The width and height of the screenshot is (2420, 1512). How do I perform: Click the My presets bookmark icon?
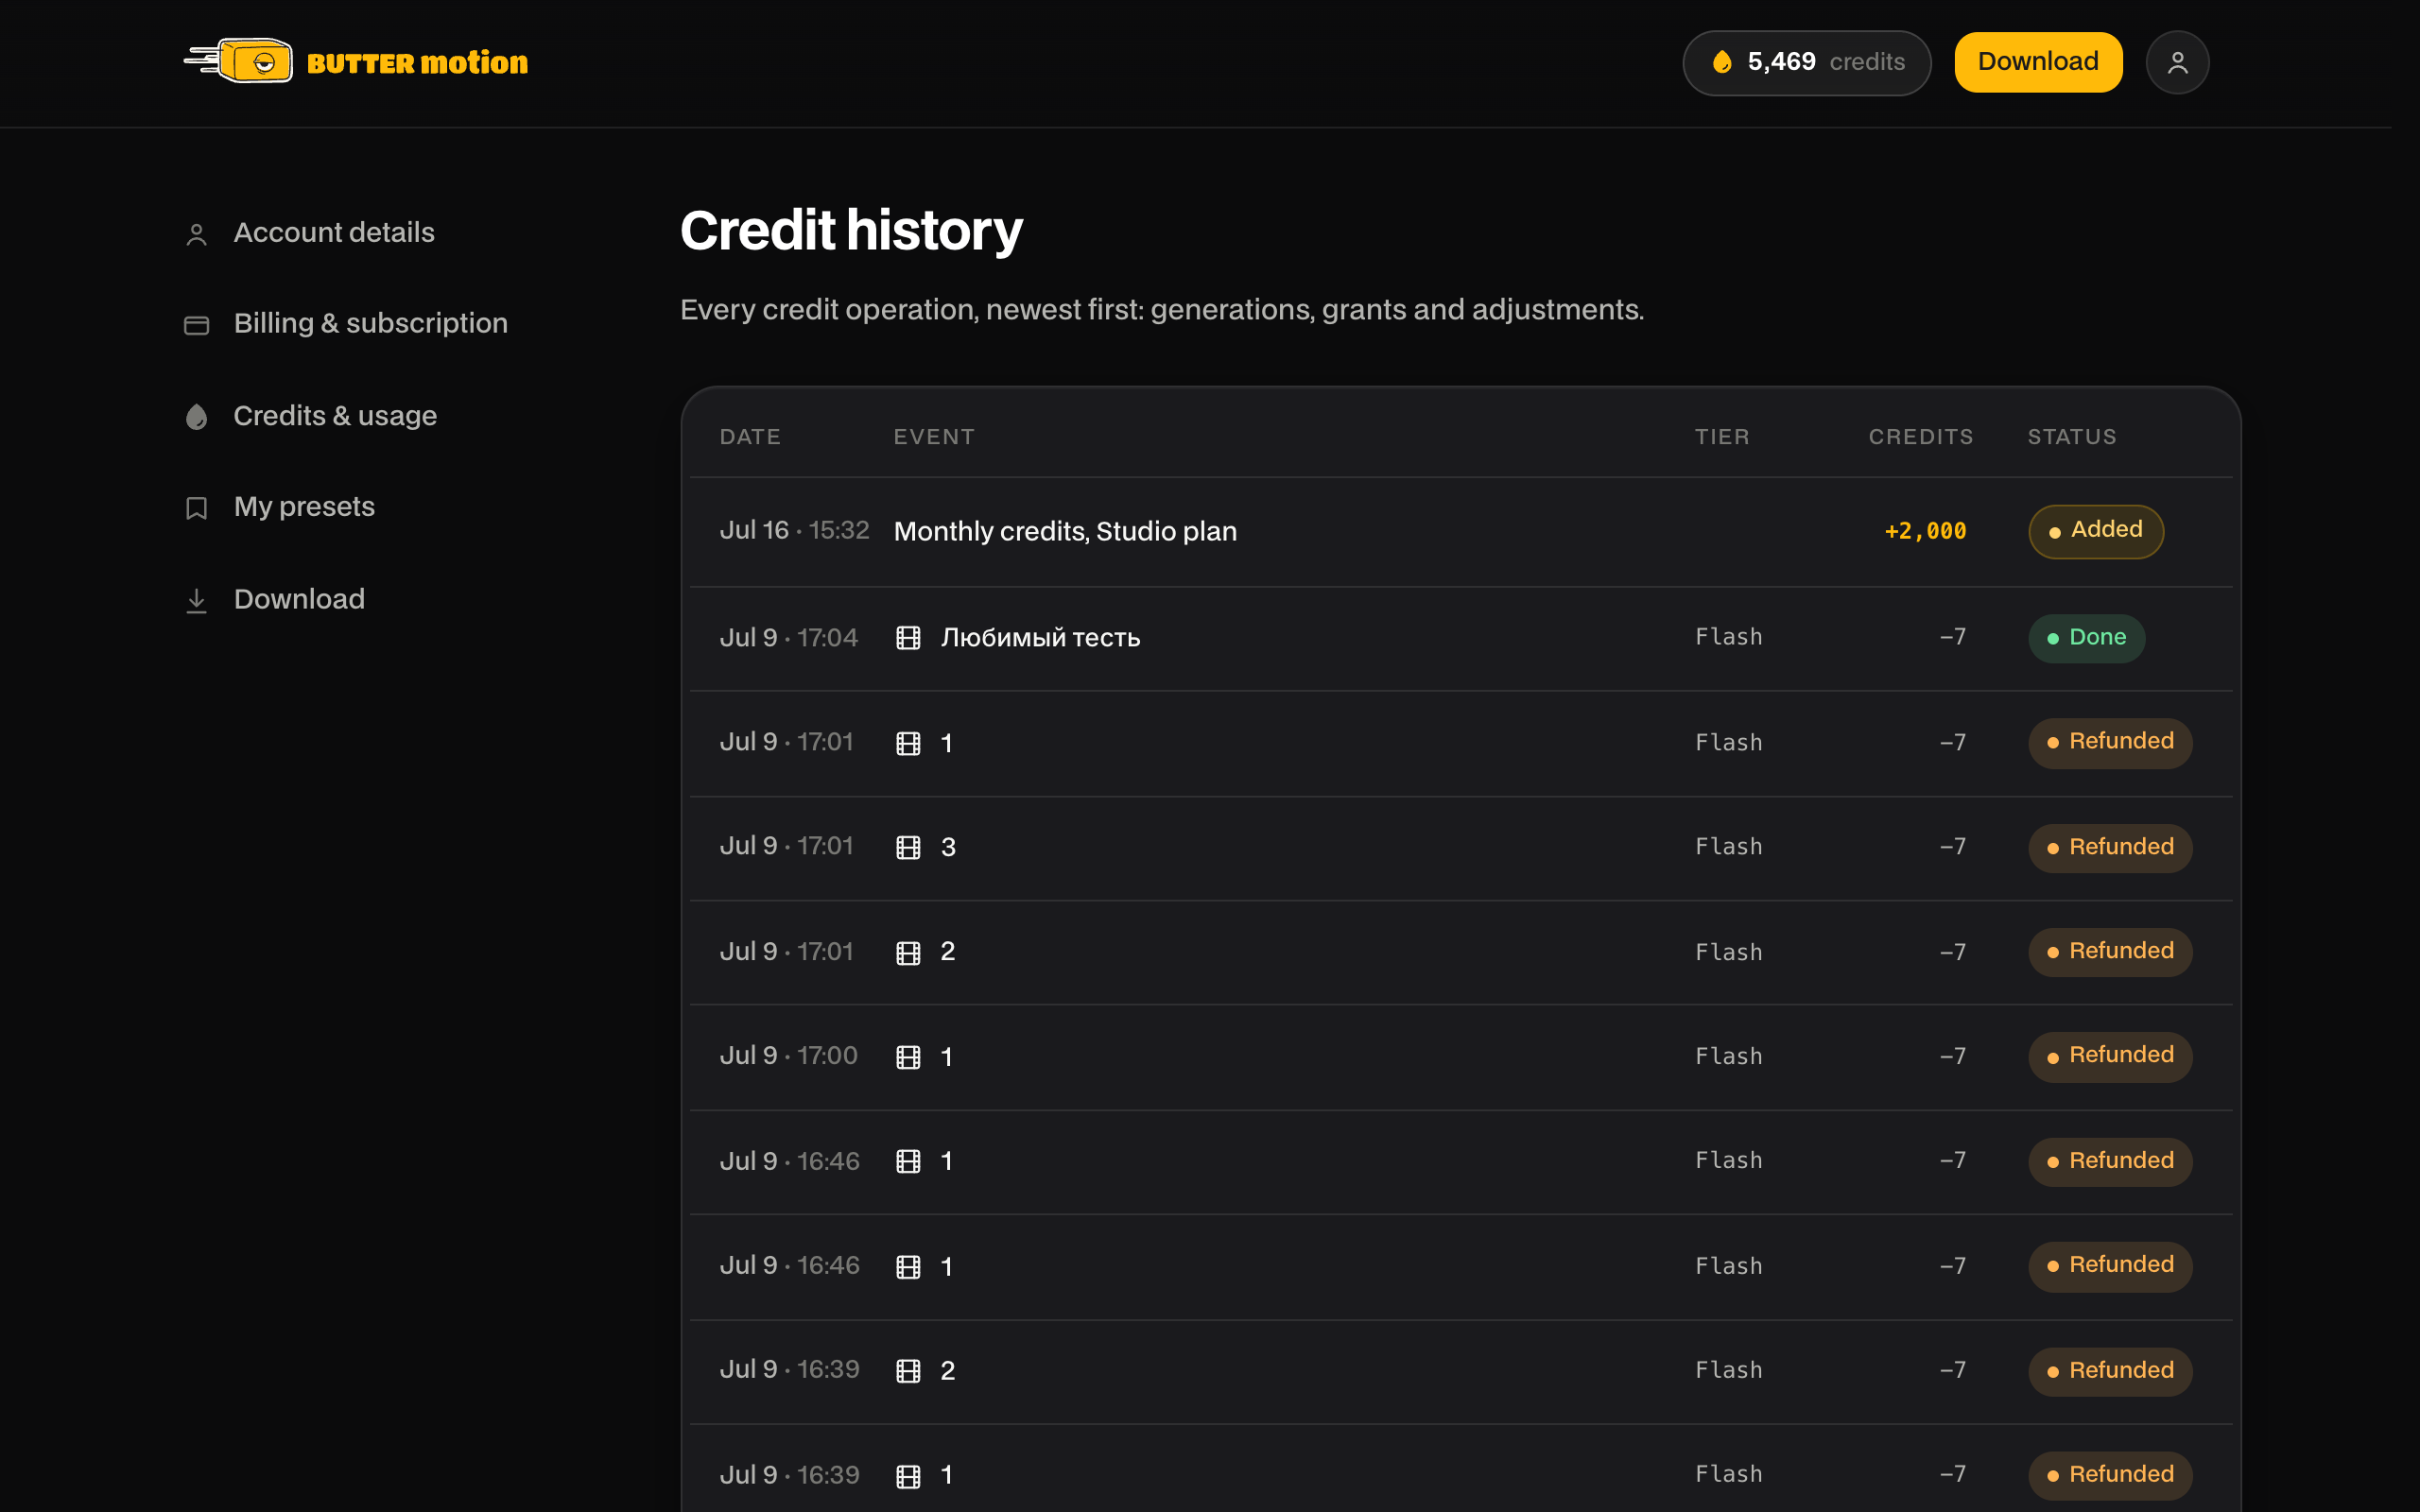(197, 508)
